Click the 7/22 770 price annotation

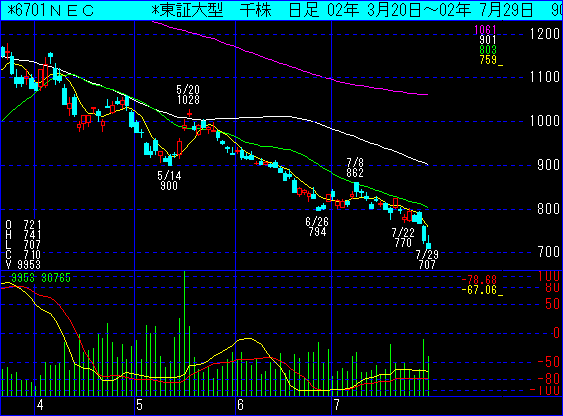click(x=403, y=237)
